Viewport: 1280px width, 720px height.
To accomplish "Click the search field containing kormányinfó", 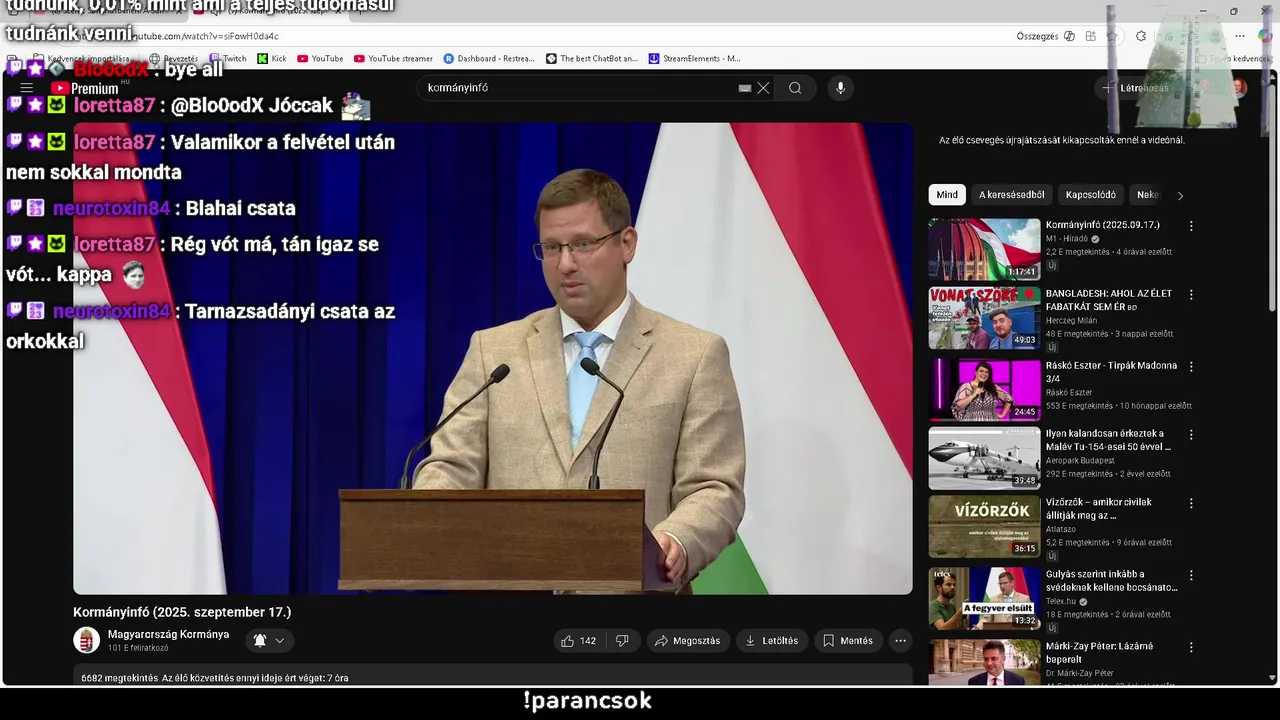I will click(580, 88).
